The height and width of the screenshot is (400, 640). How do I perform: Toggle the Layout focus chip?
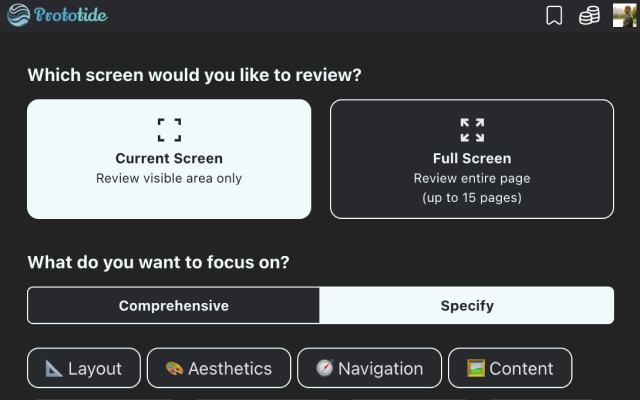tap(84, 368)
